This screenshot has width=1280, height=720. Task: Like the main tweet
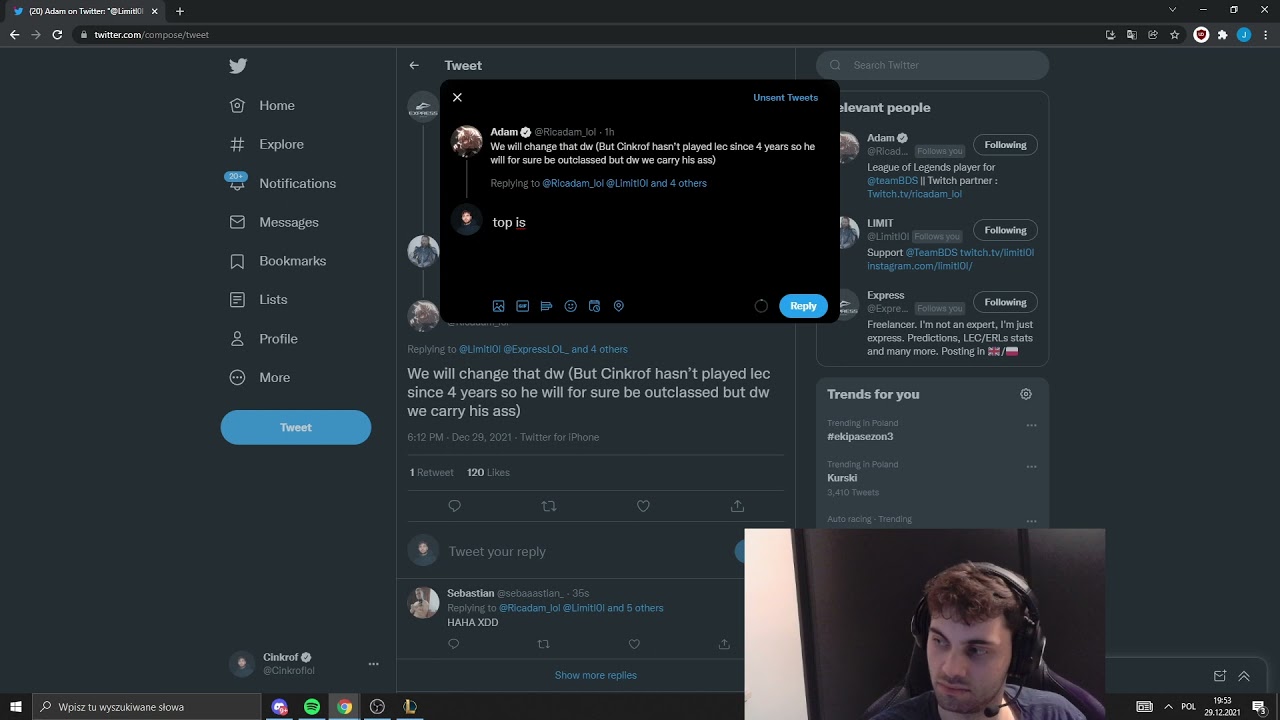point(643,506)
